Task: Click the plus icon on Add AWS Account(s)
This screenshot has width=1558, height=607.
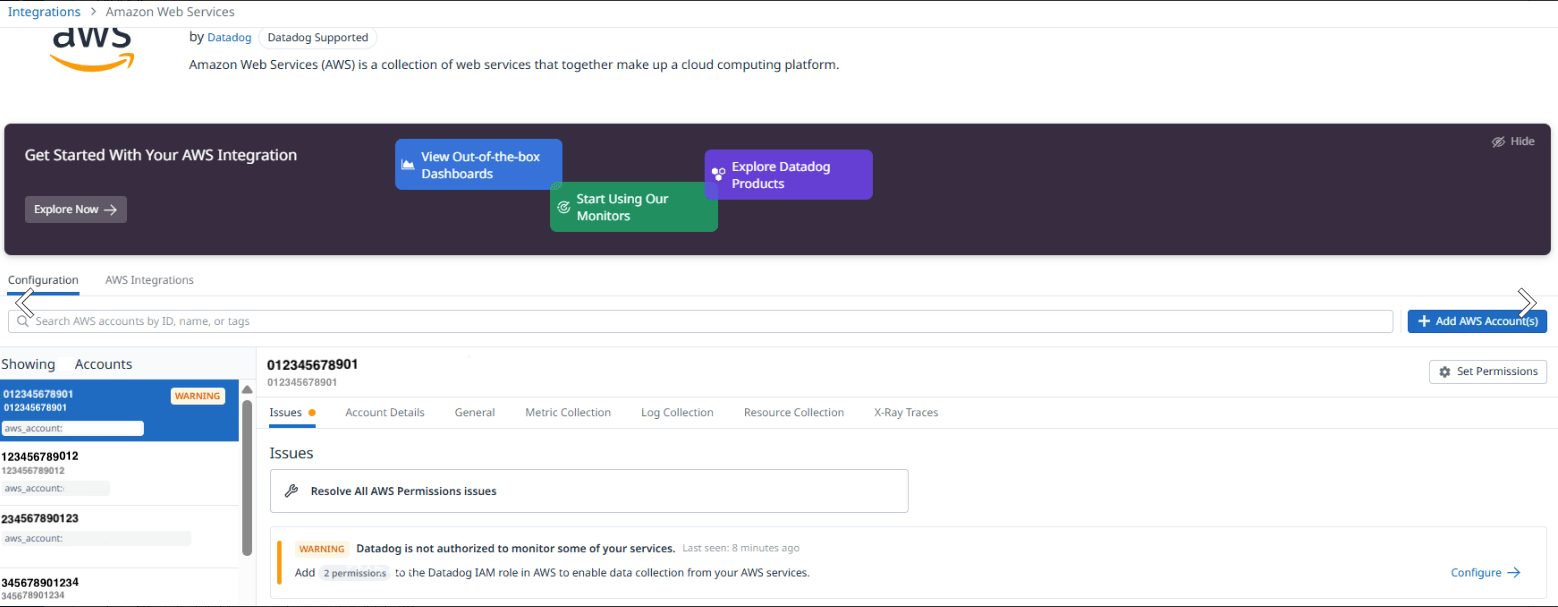Action: coord(1424,321)
